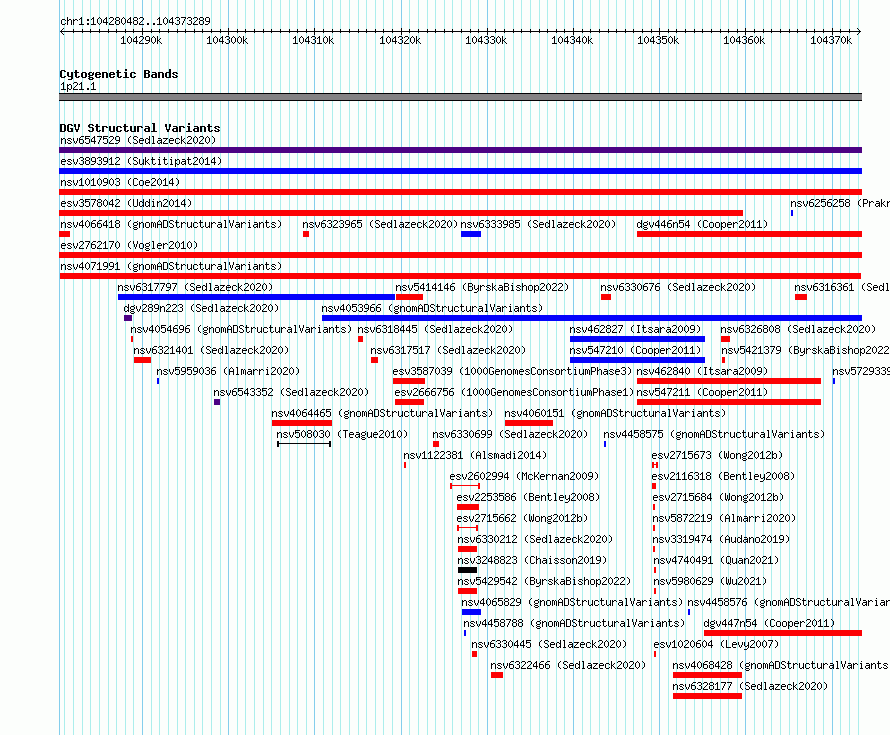Click the gray 1p21.1 cytogenetic band
This screenshot has height=735, width=890.
460,97
